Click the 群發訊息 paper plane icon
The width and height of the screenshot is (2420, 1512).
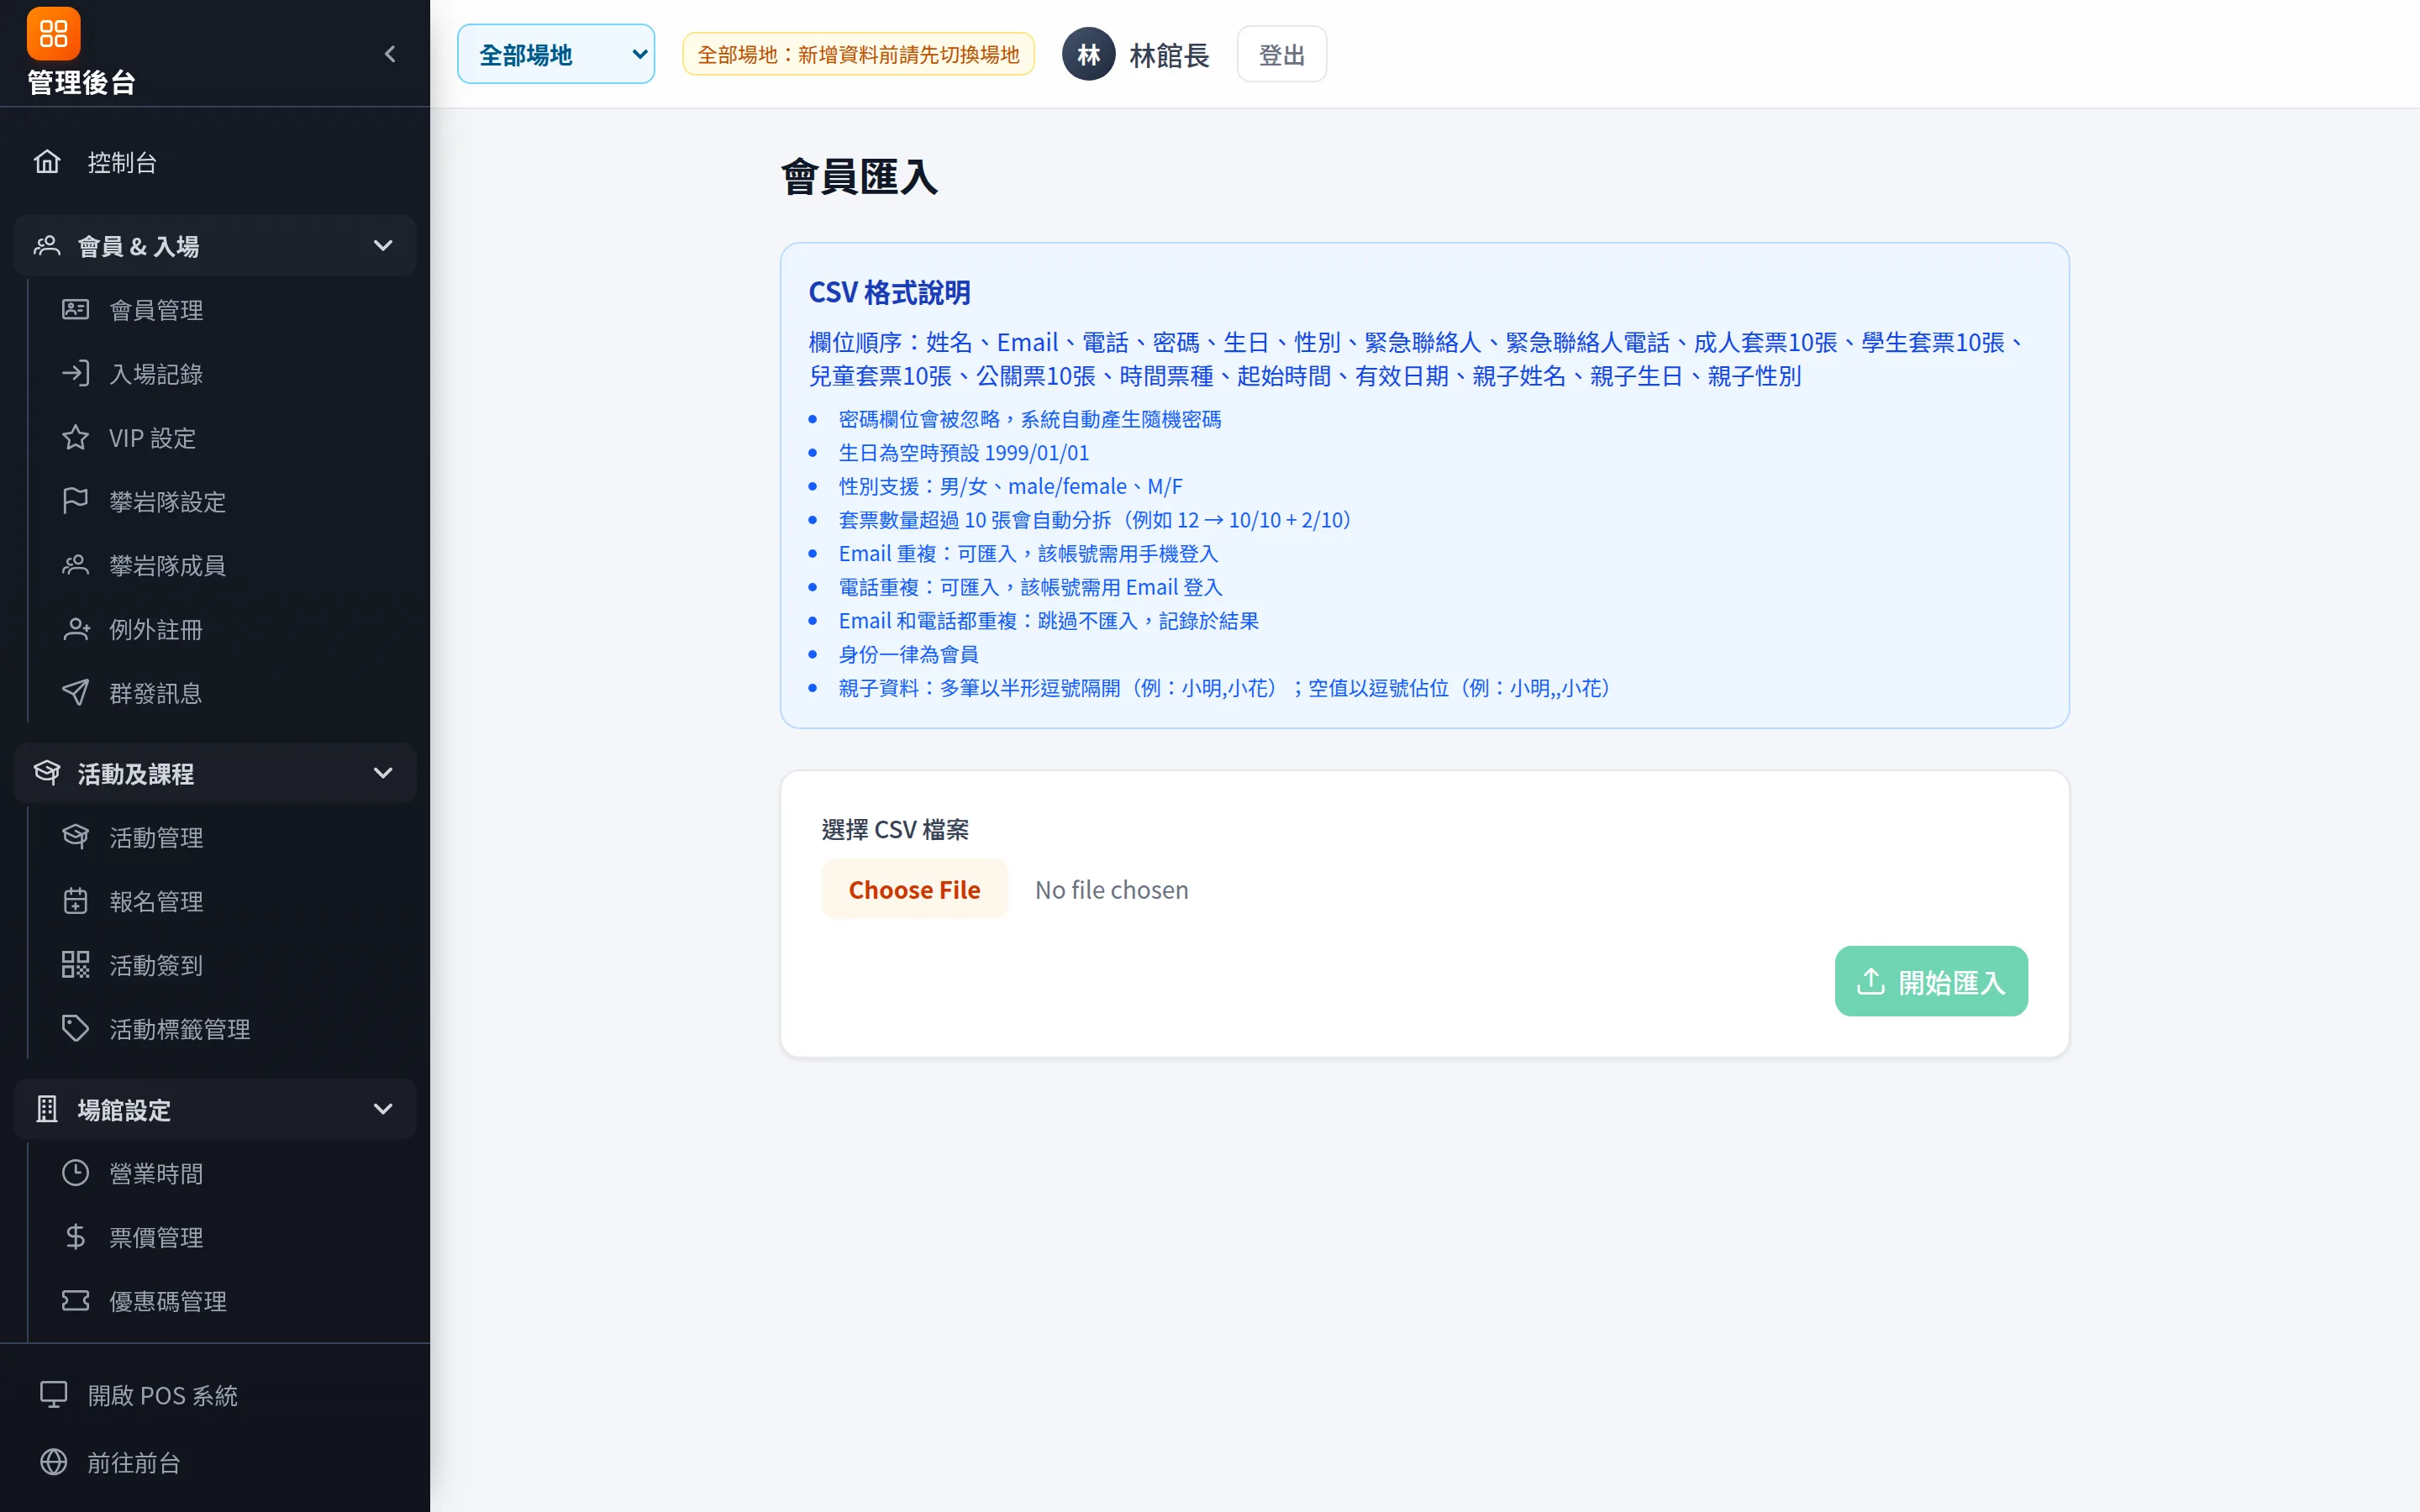click(76, 693)
